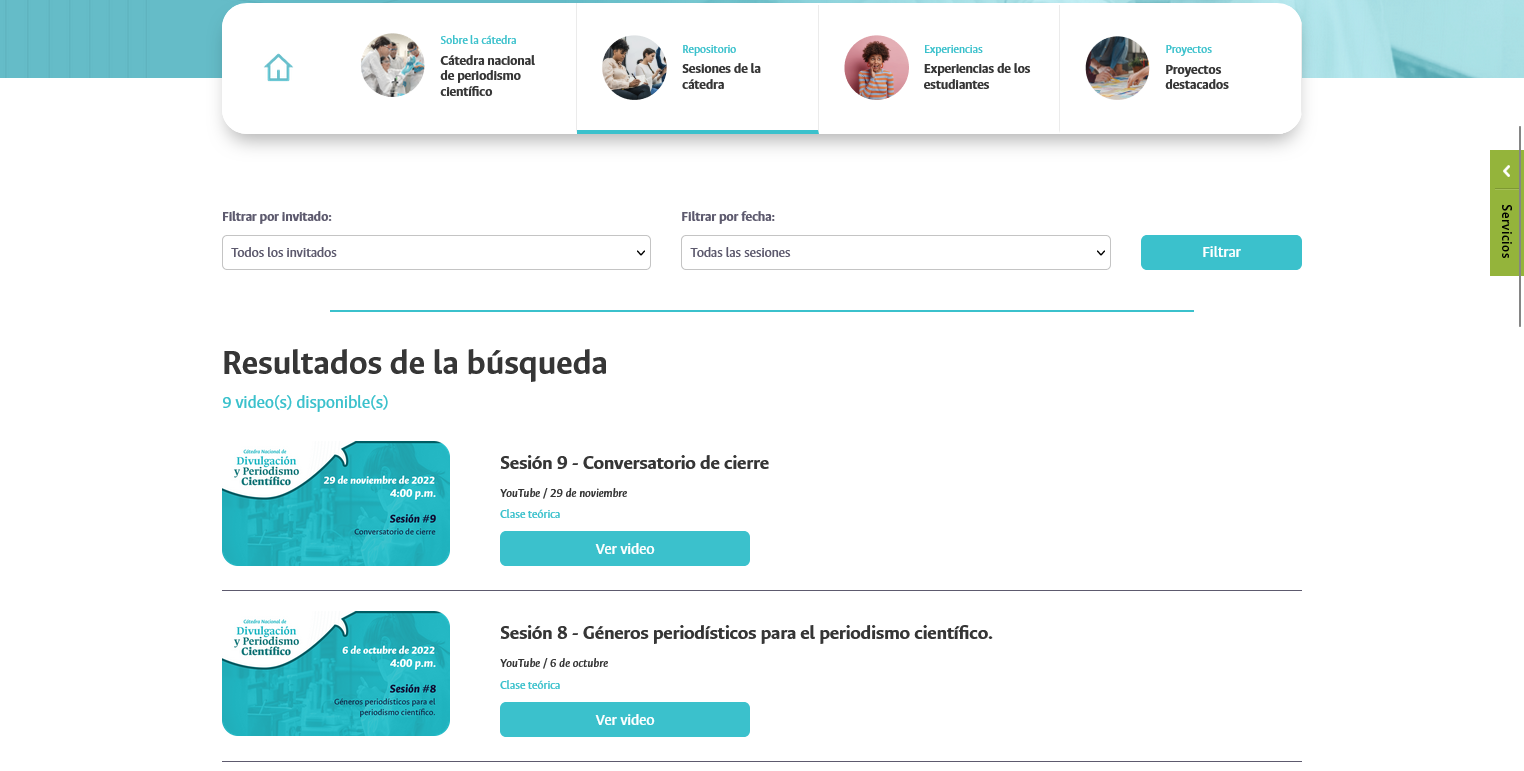Click the Proyectos destacados photo icon
The image size is (1524, 771).
pyautogui.click(x=1117, y=68)
